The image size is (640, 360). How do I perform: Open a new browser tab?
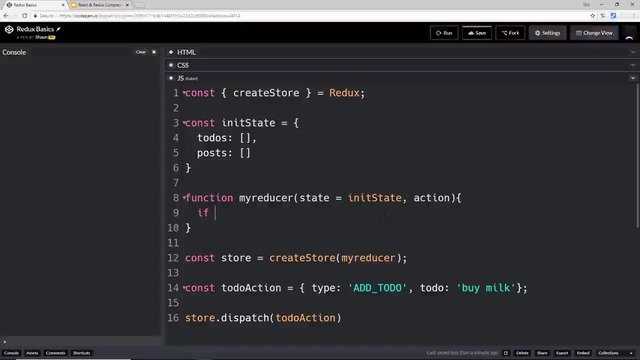tap(139, 5)
